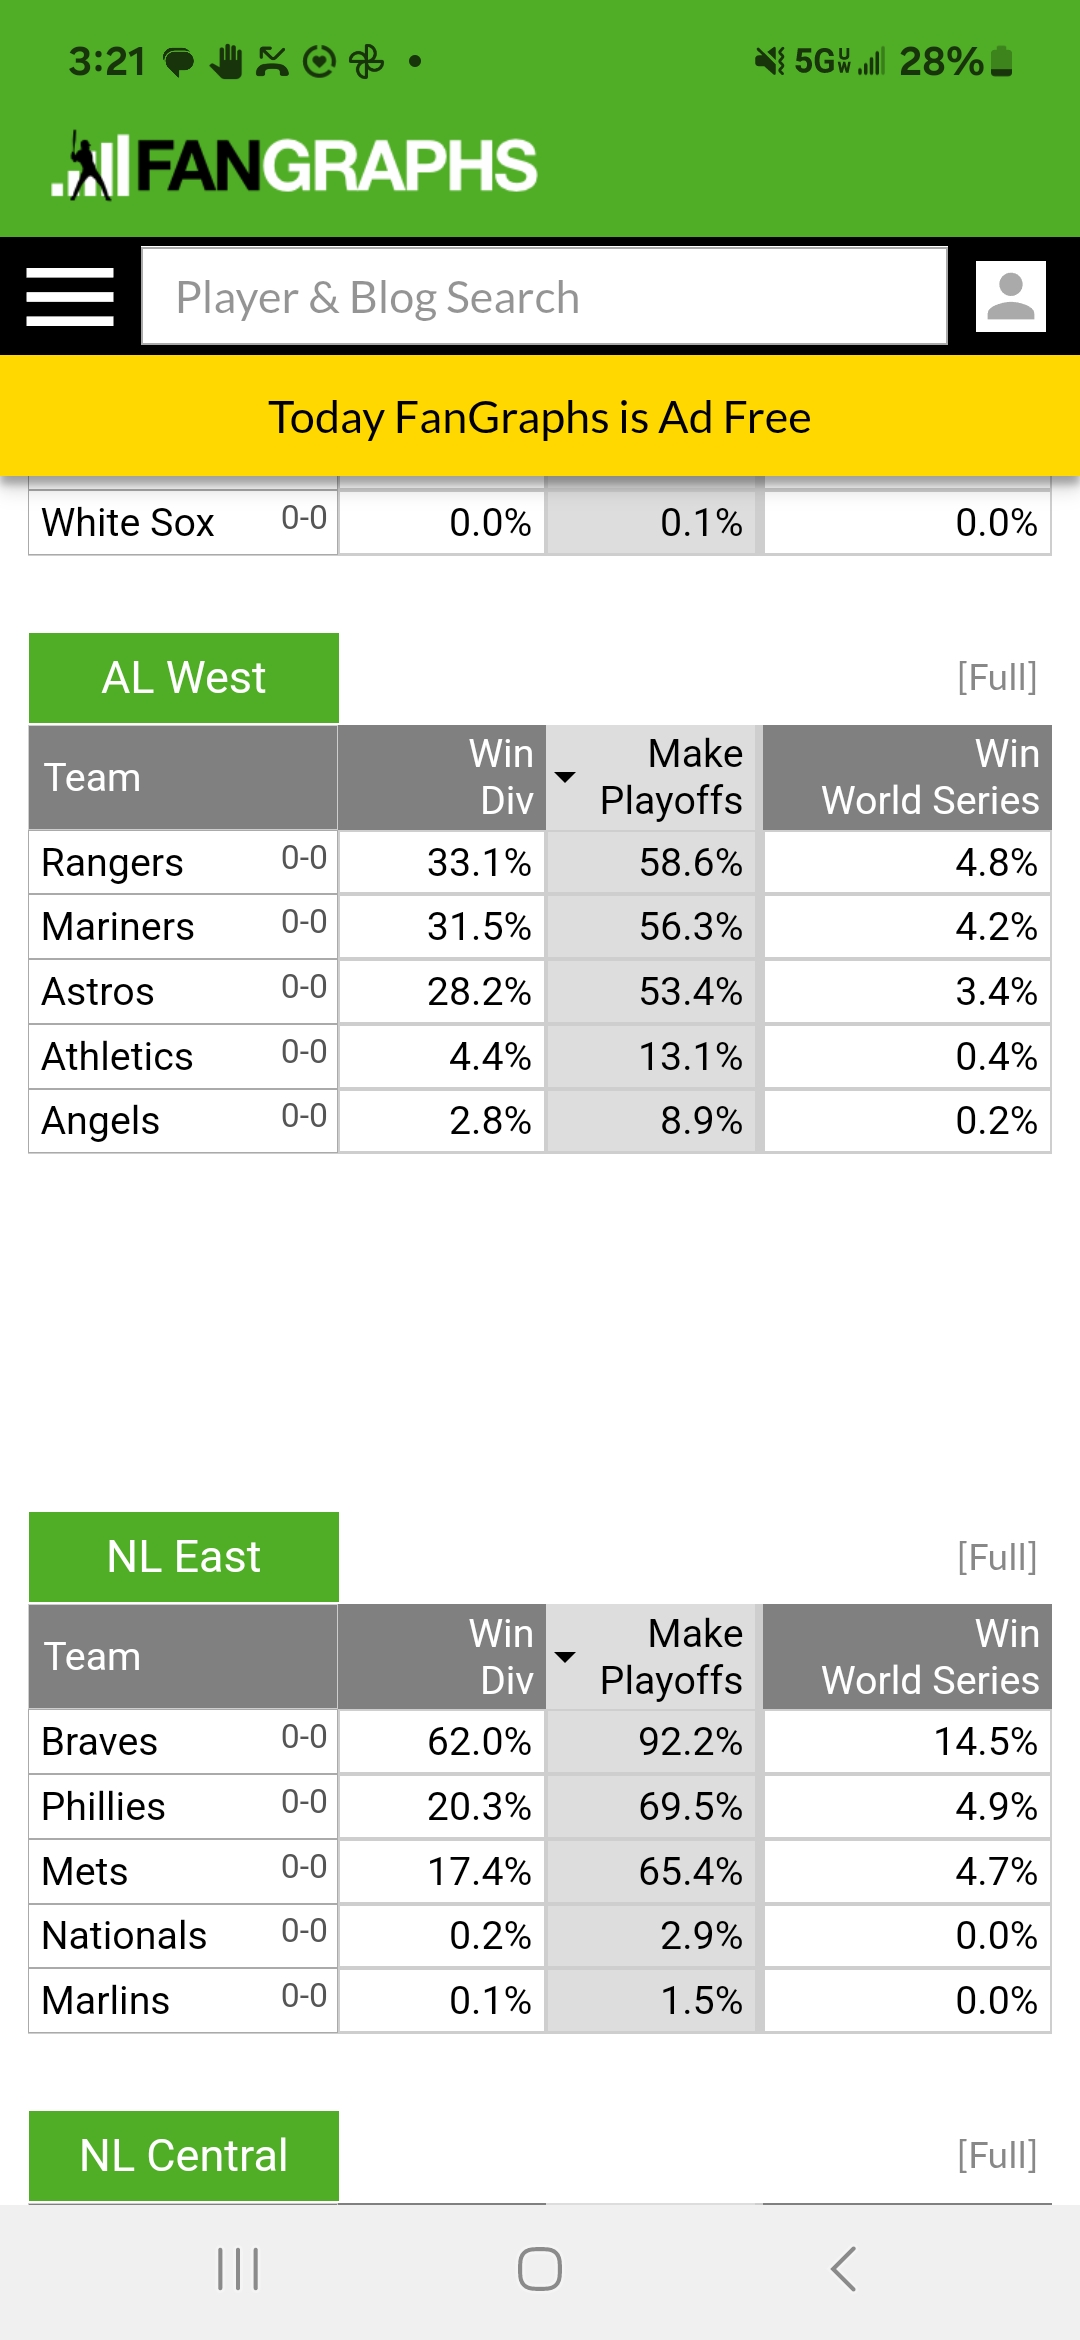This screenshot has width=1080, height=2340.
Task: Open Android recent apps button
Action: point(238,2269)
